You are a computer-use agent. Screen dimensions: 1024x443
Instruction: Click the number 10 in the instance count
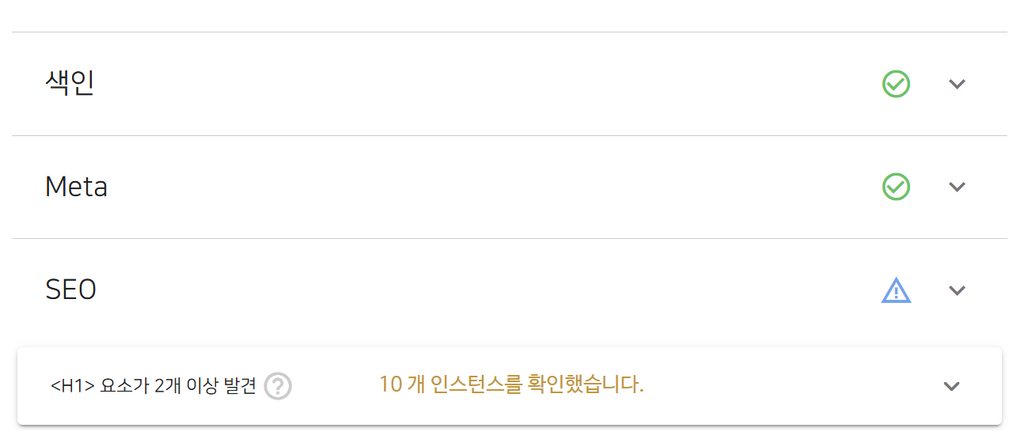pos(390,386)
